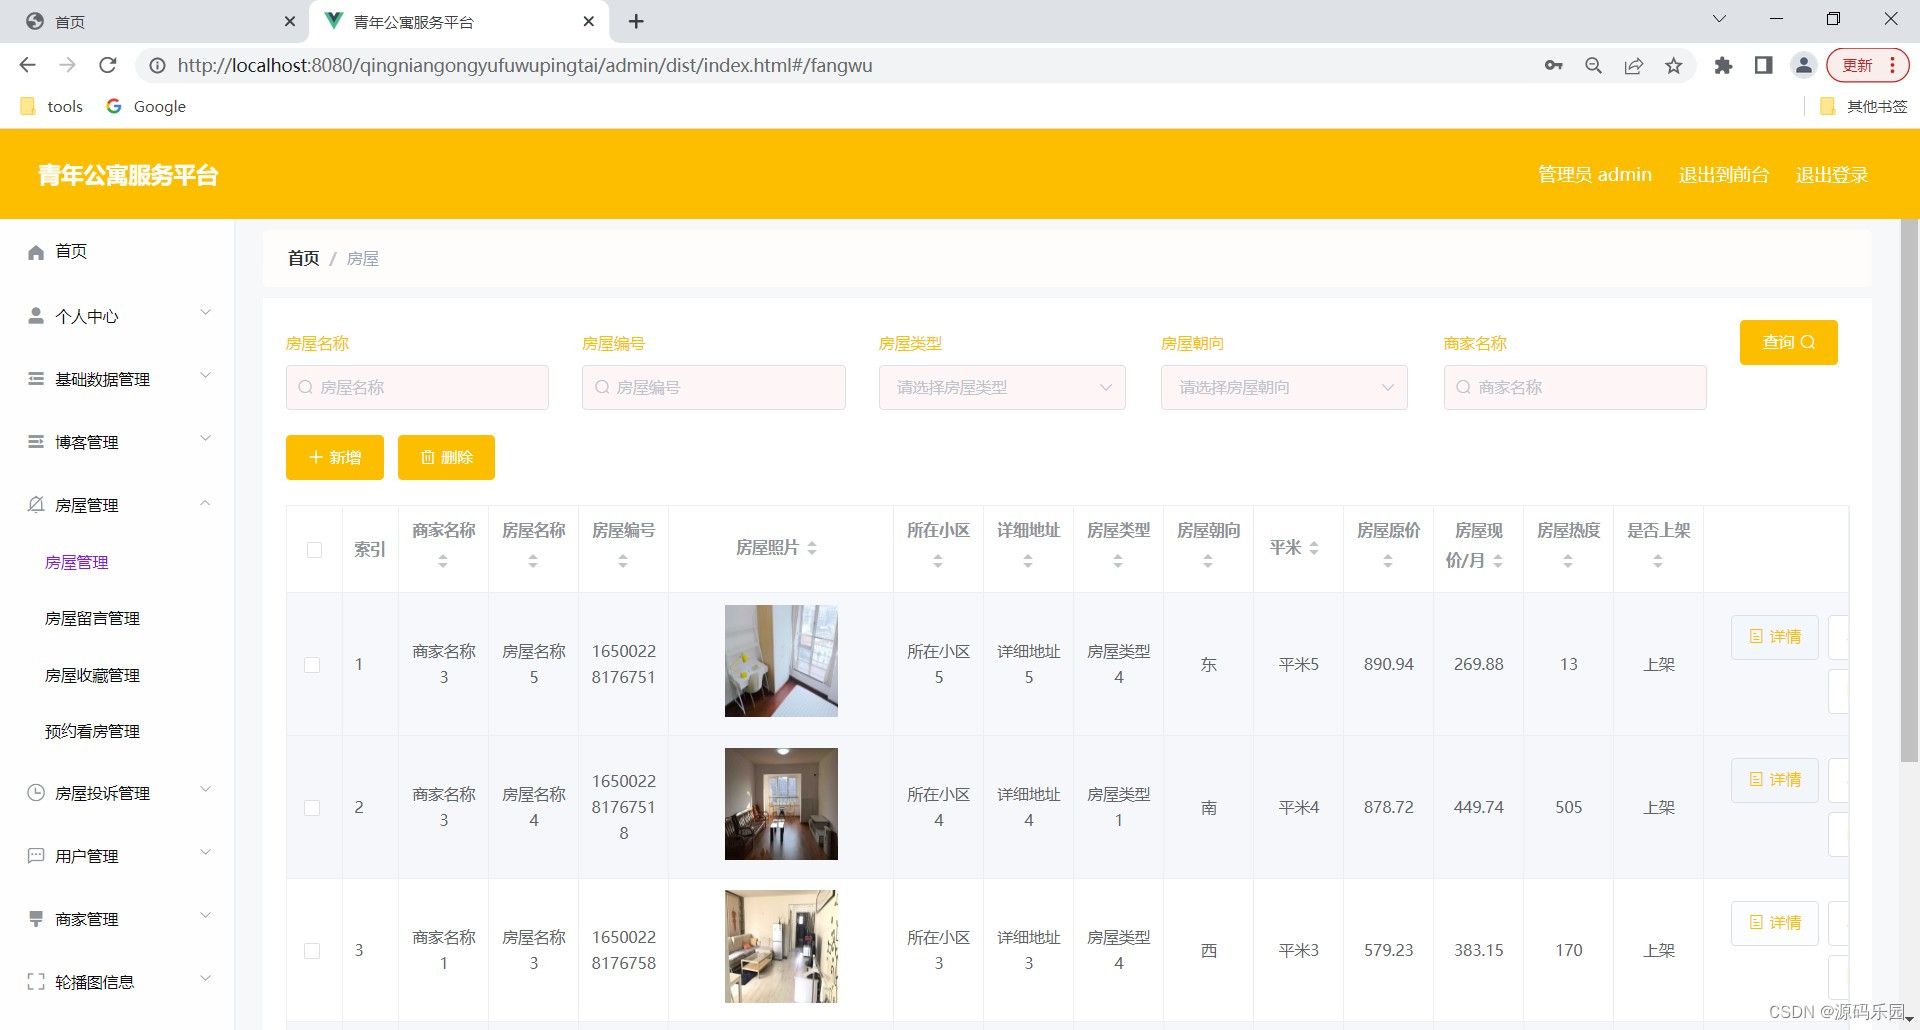Click the 新增 button
The image size is (1920, 1030).
tap(334, 457)
